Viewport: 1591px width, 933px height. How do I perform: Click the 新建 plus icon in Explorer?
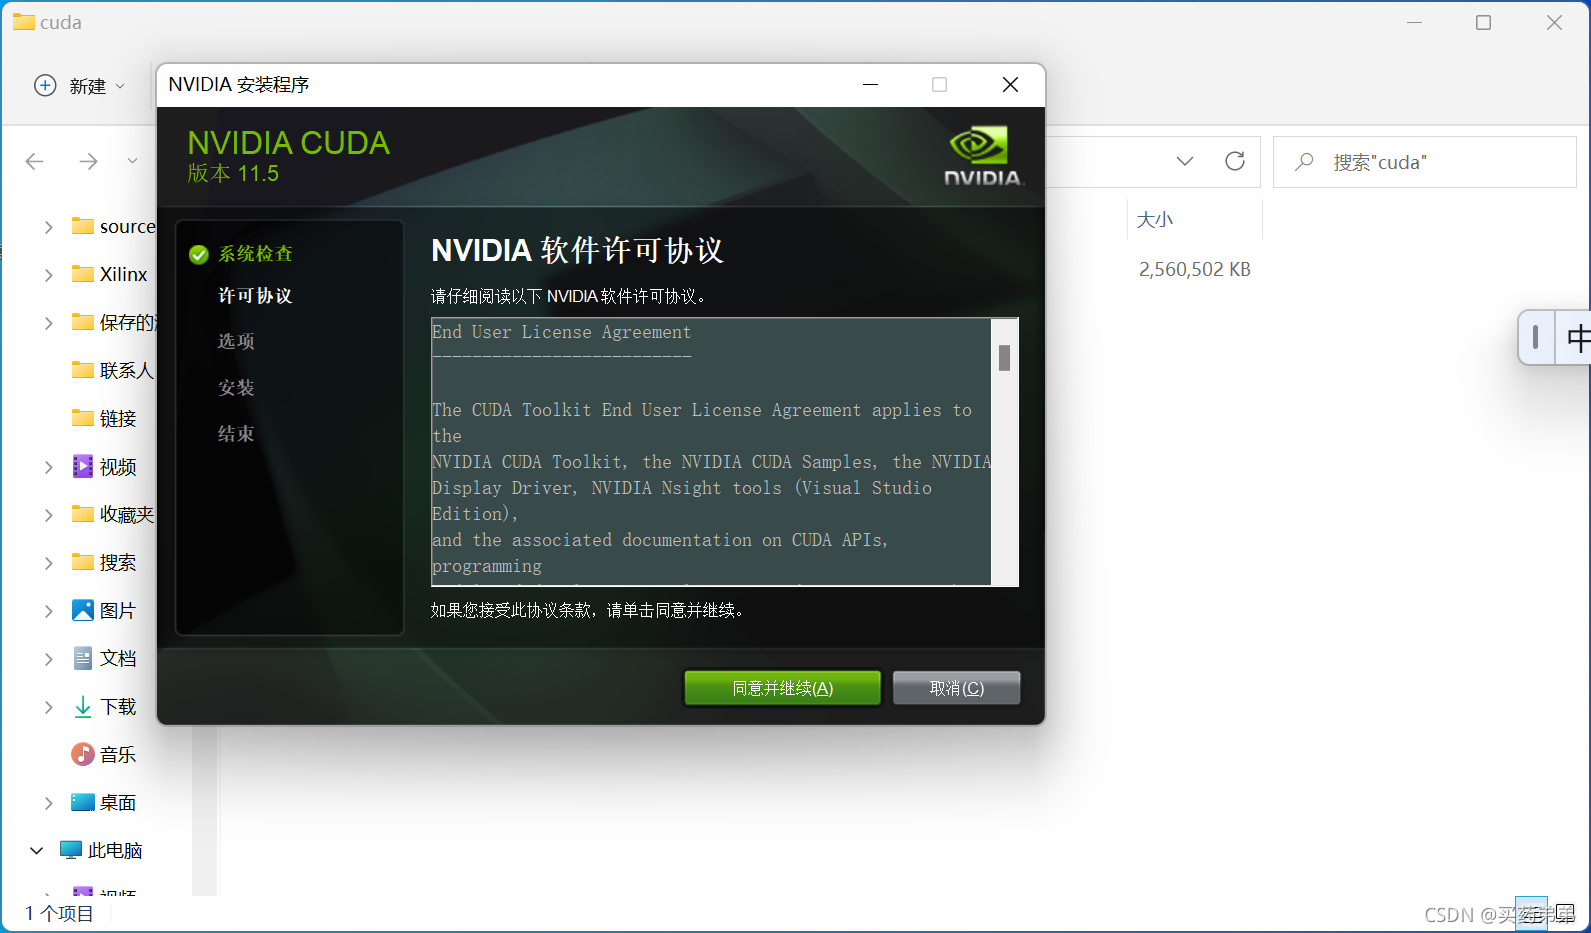(45, 86)
